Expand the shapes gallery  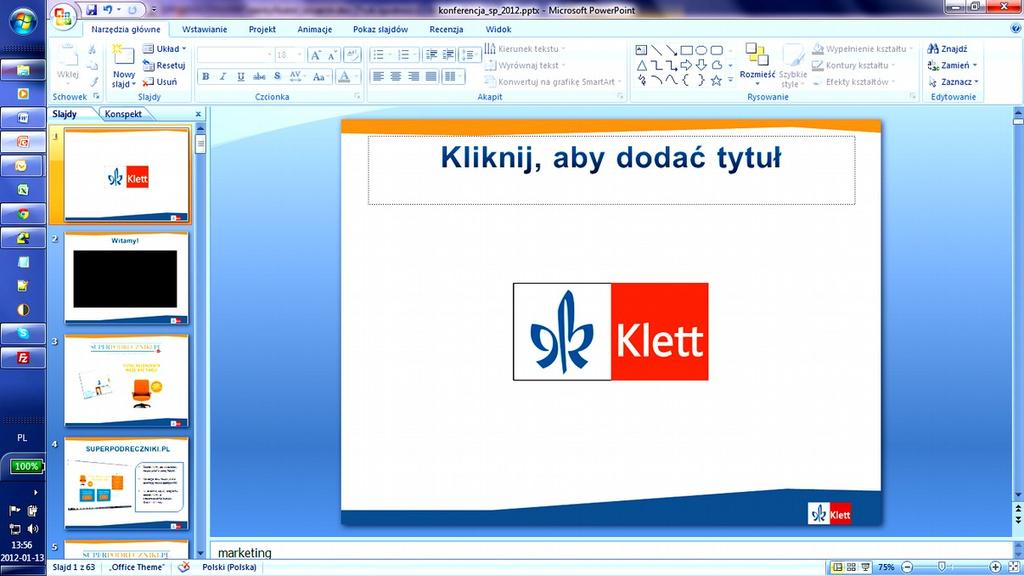coord(730,80)
